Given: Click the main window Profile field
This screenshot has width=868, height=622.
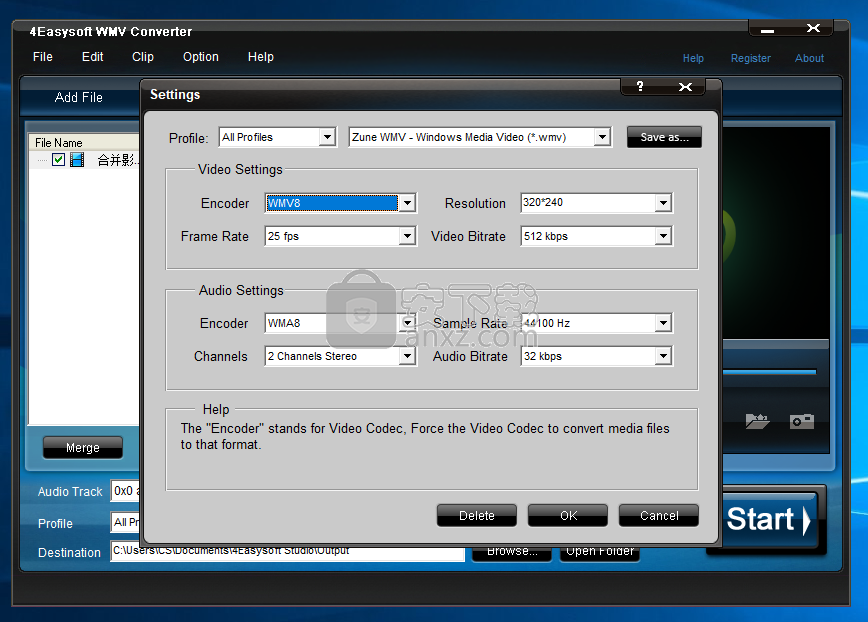Looking at the screenshot, I should coord(126,522).
